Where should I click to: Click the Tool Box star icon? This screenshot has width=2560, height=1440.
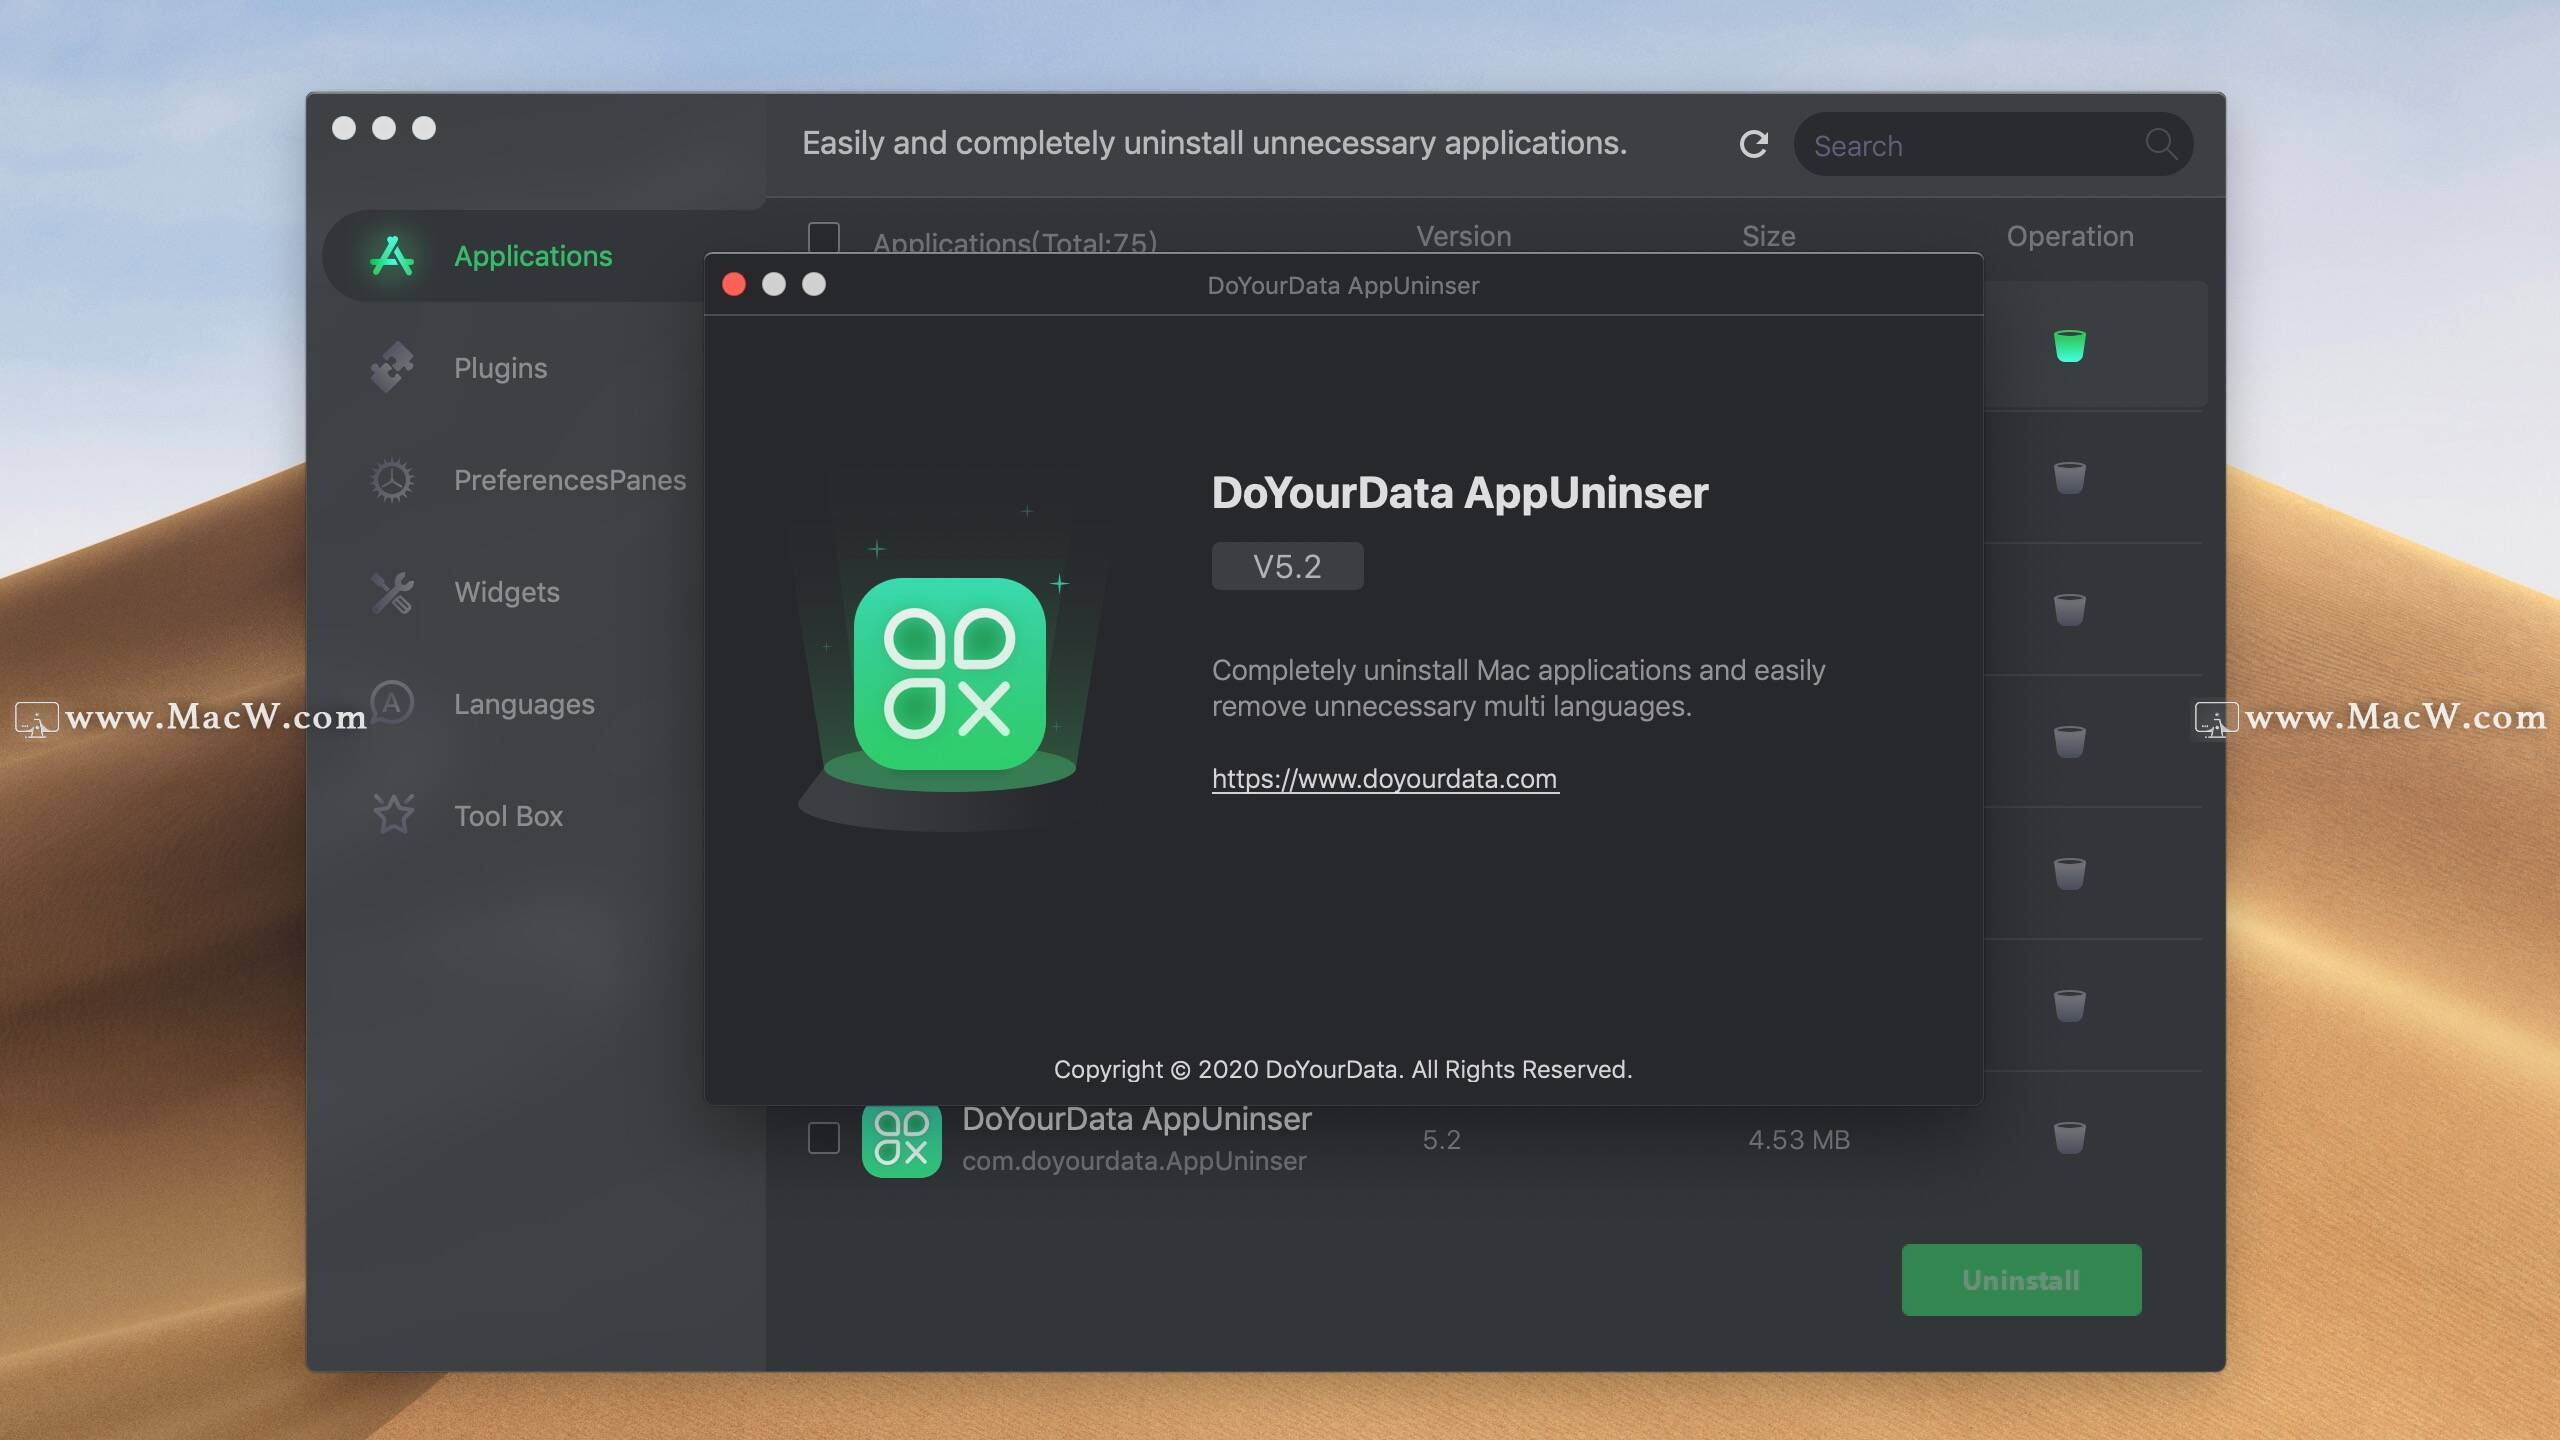393,814
